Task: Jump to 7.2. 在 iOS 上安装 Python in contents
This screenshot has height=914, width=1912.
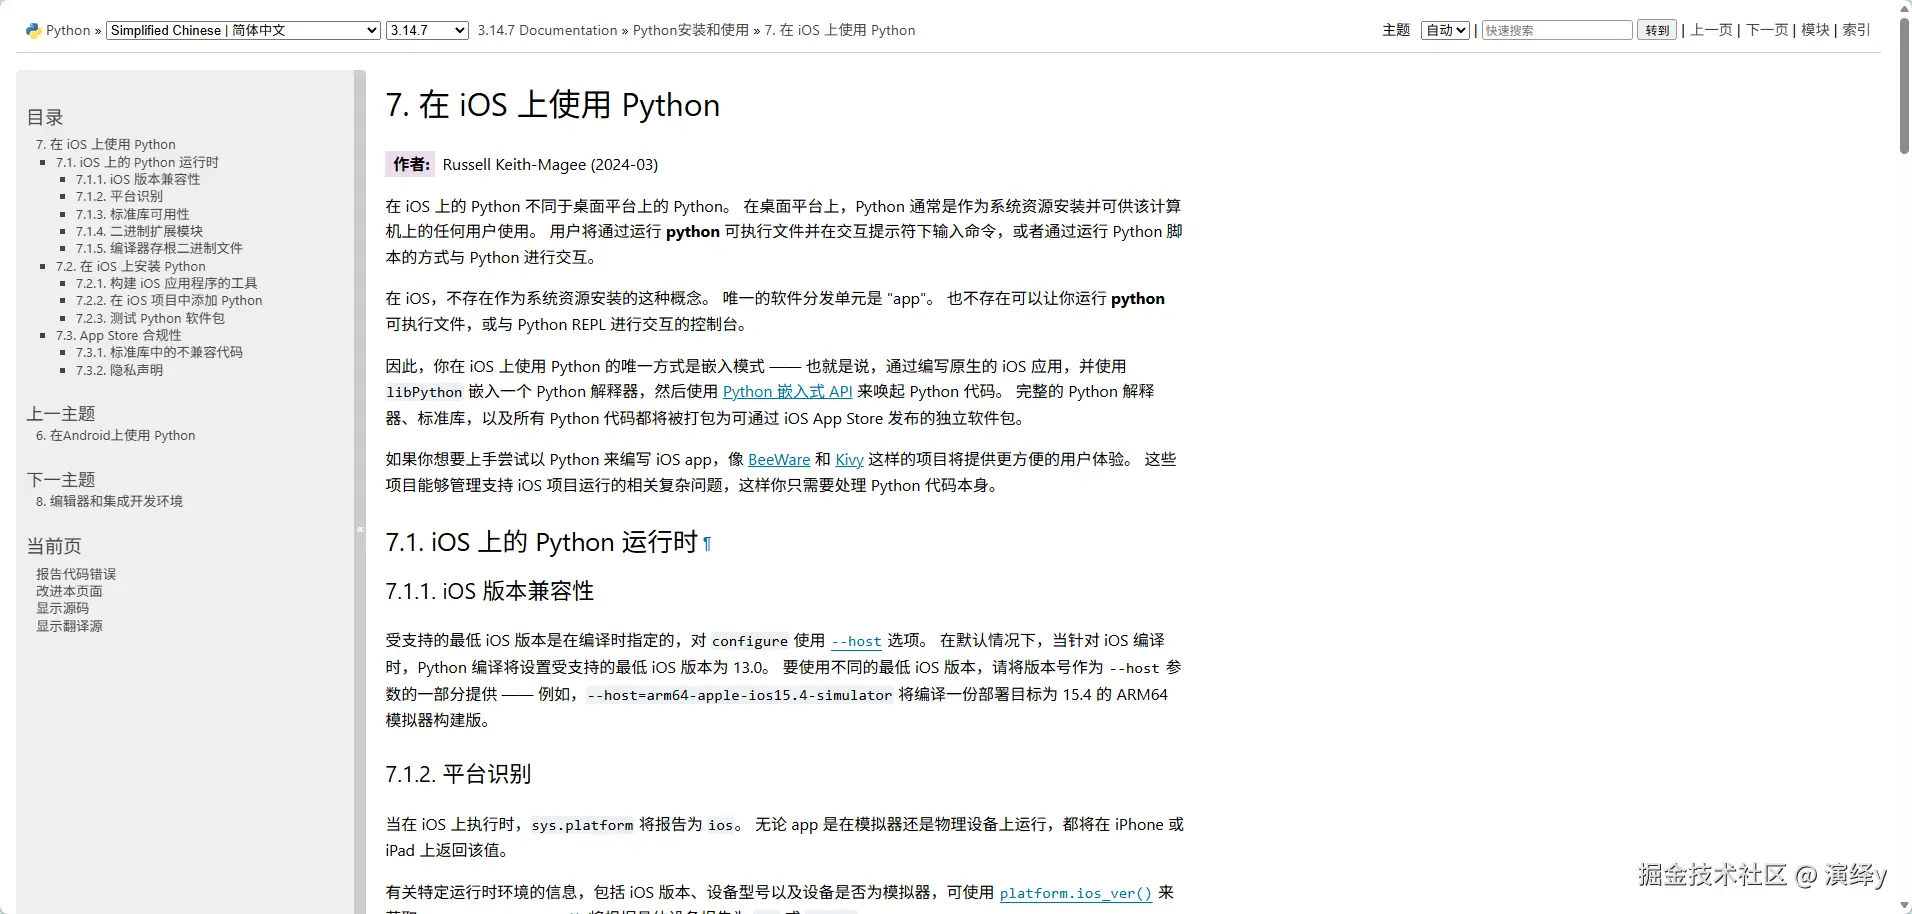Action: point(131,266)
